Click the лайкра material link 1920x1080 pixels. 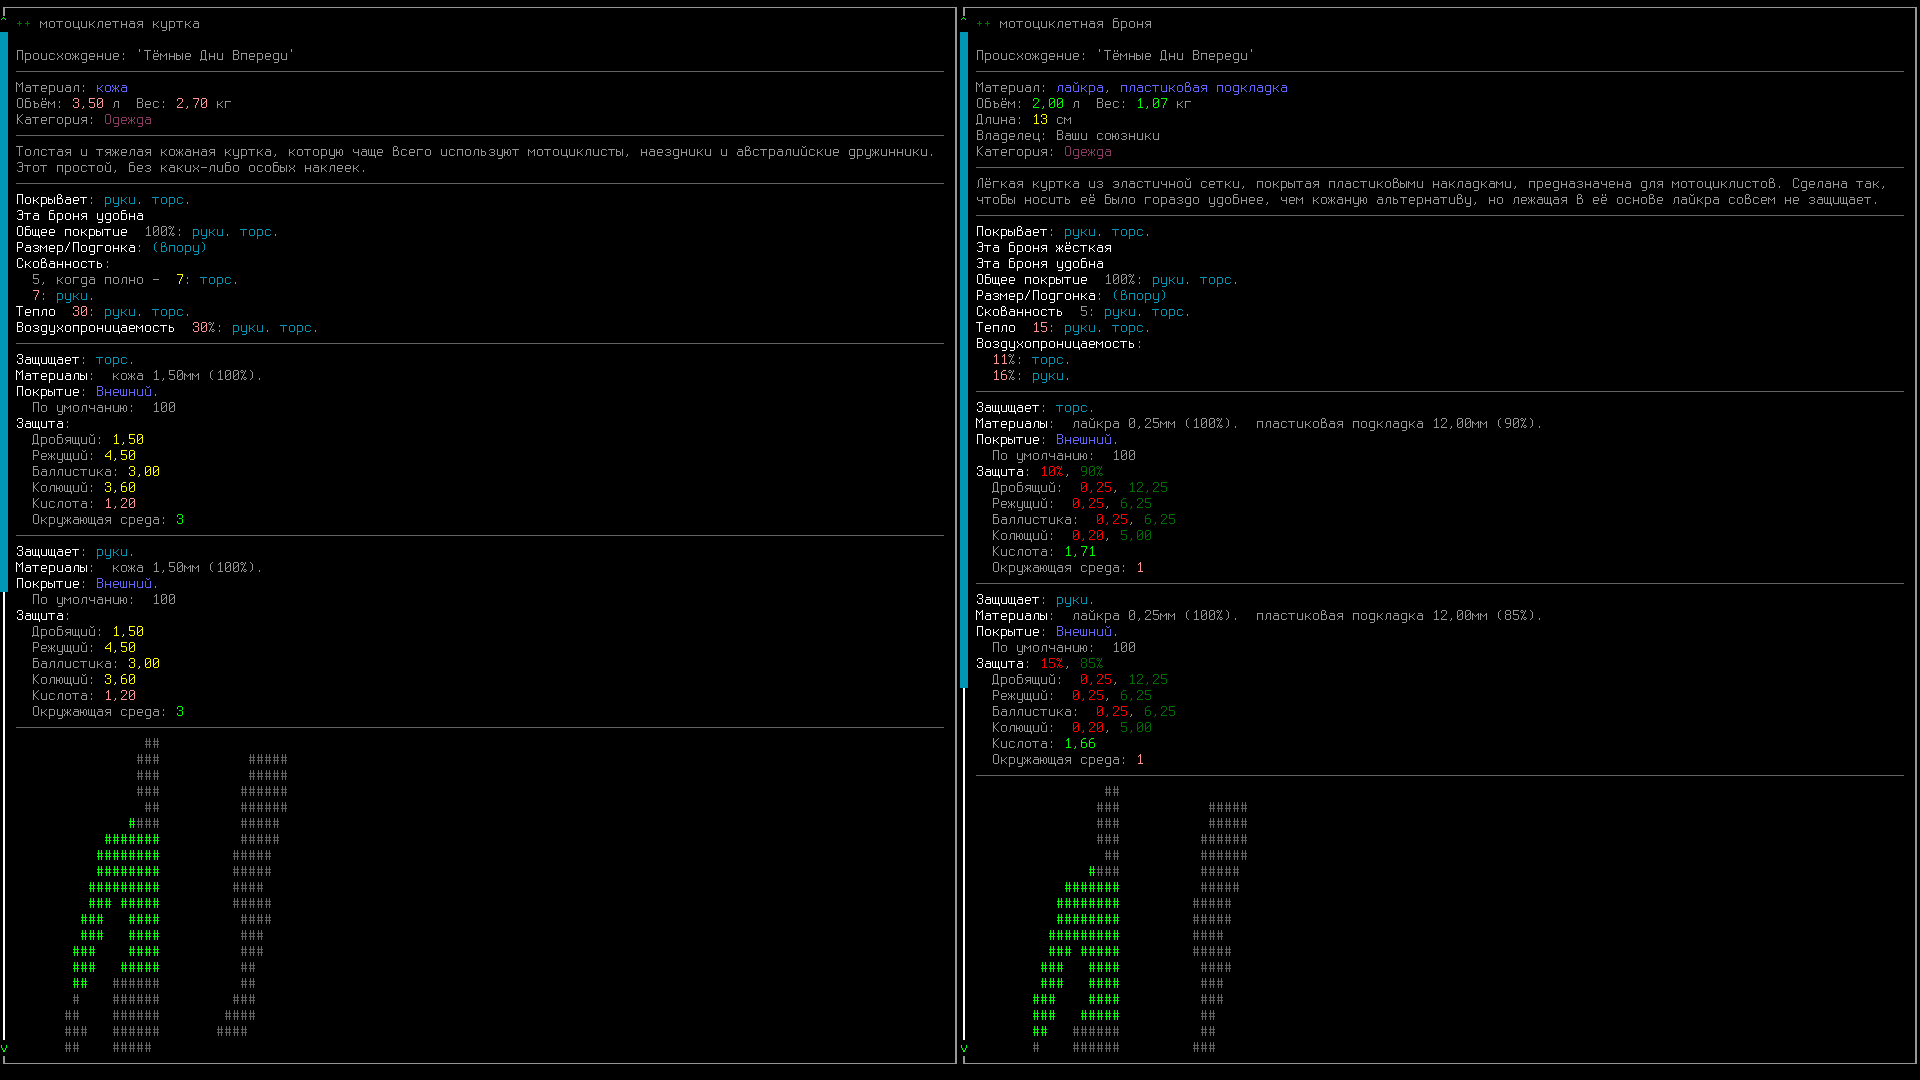[1079, 88]
